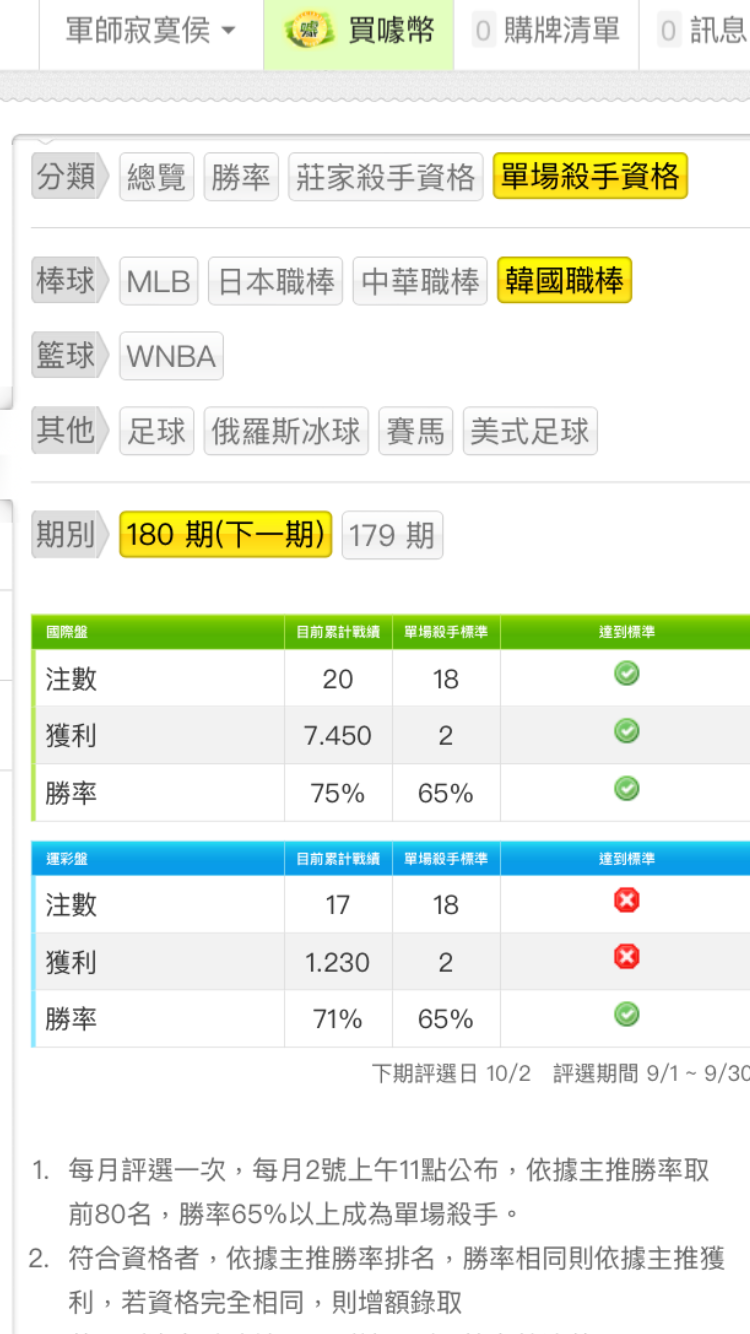Click red cross for 運彩盤 注數

626,901
